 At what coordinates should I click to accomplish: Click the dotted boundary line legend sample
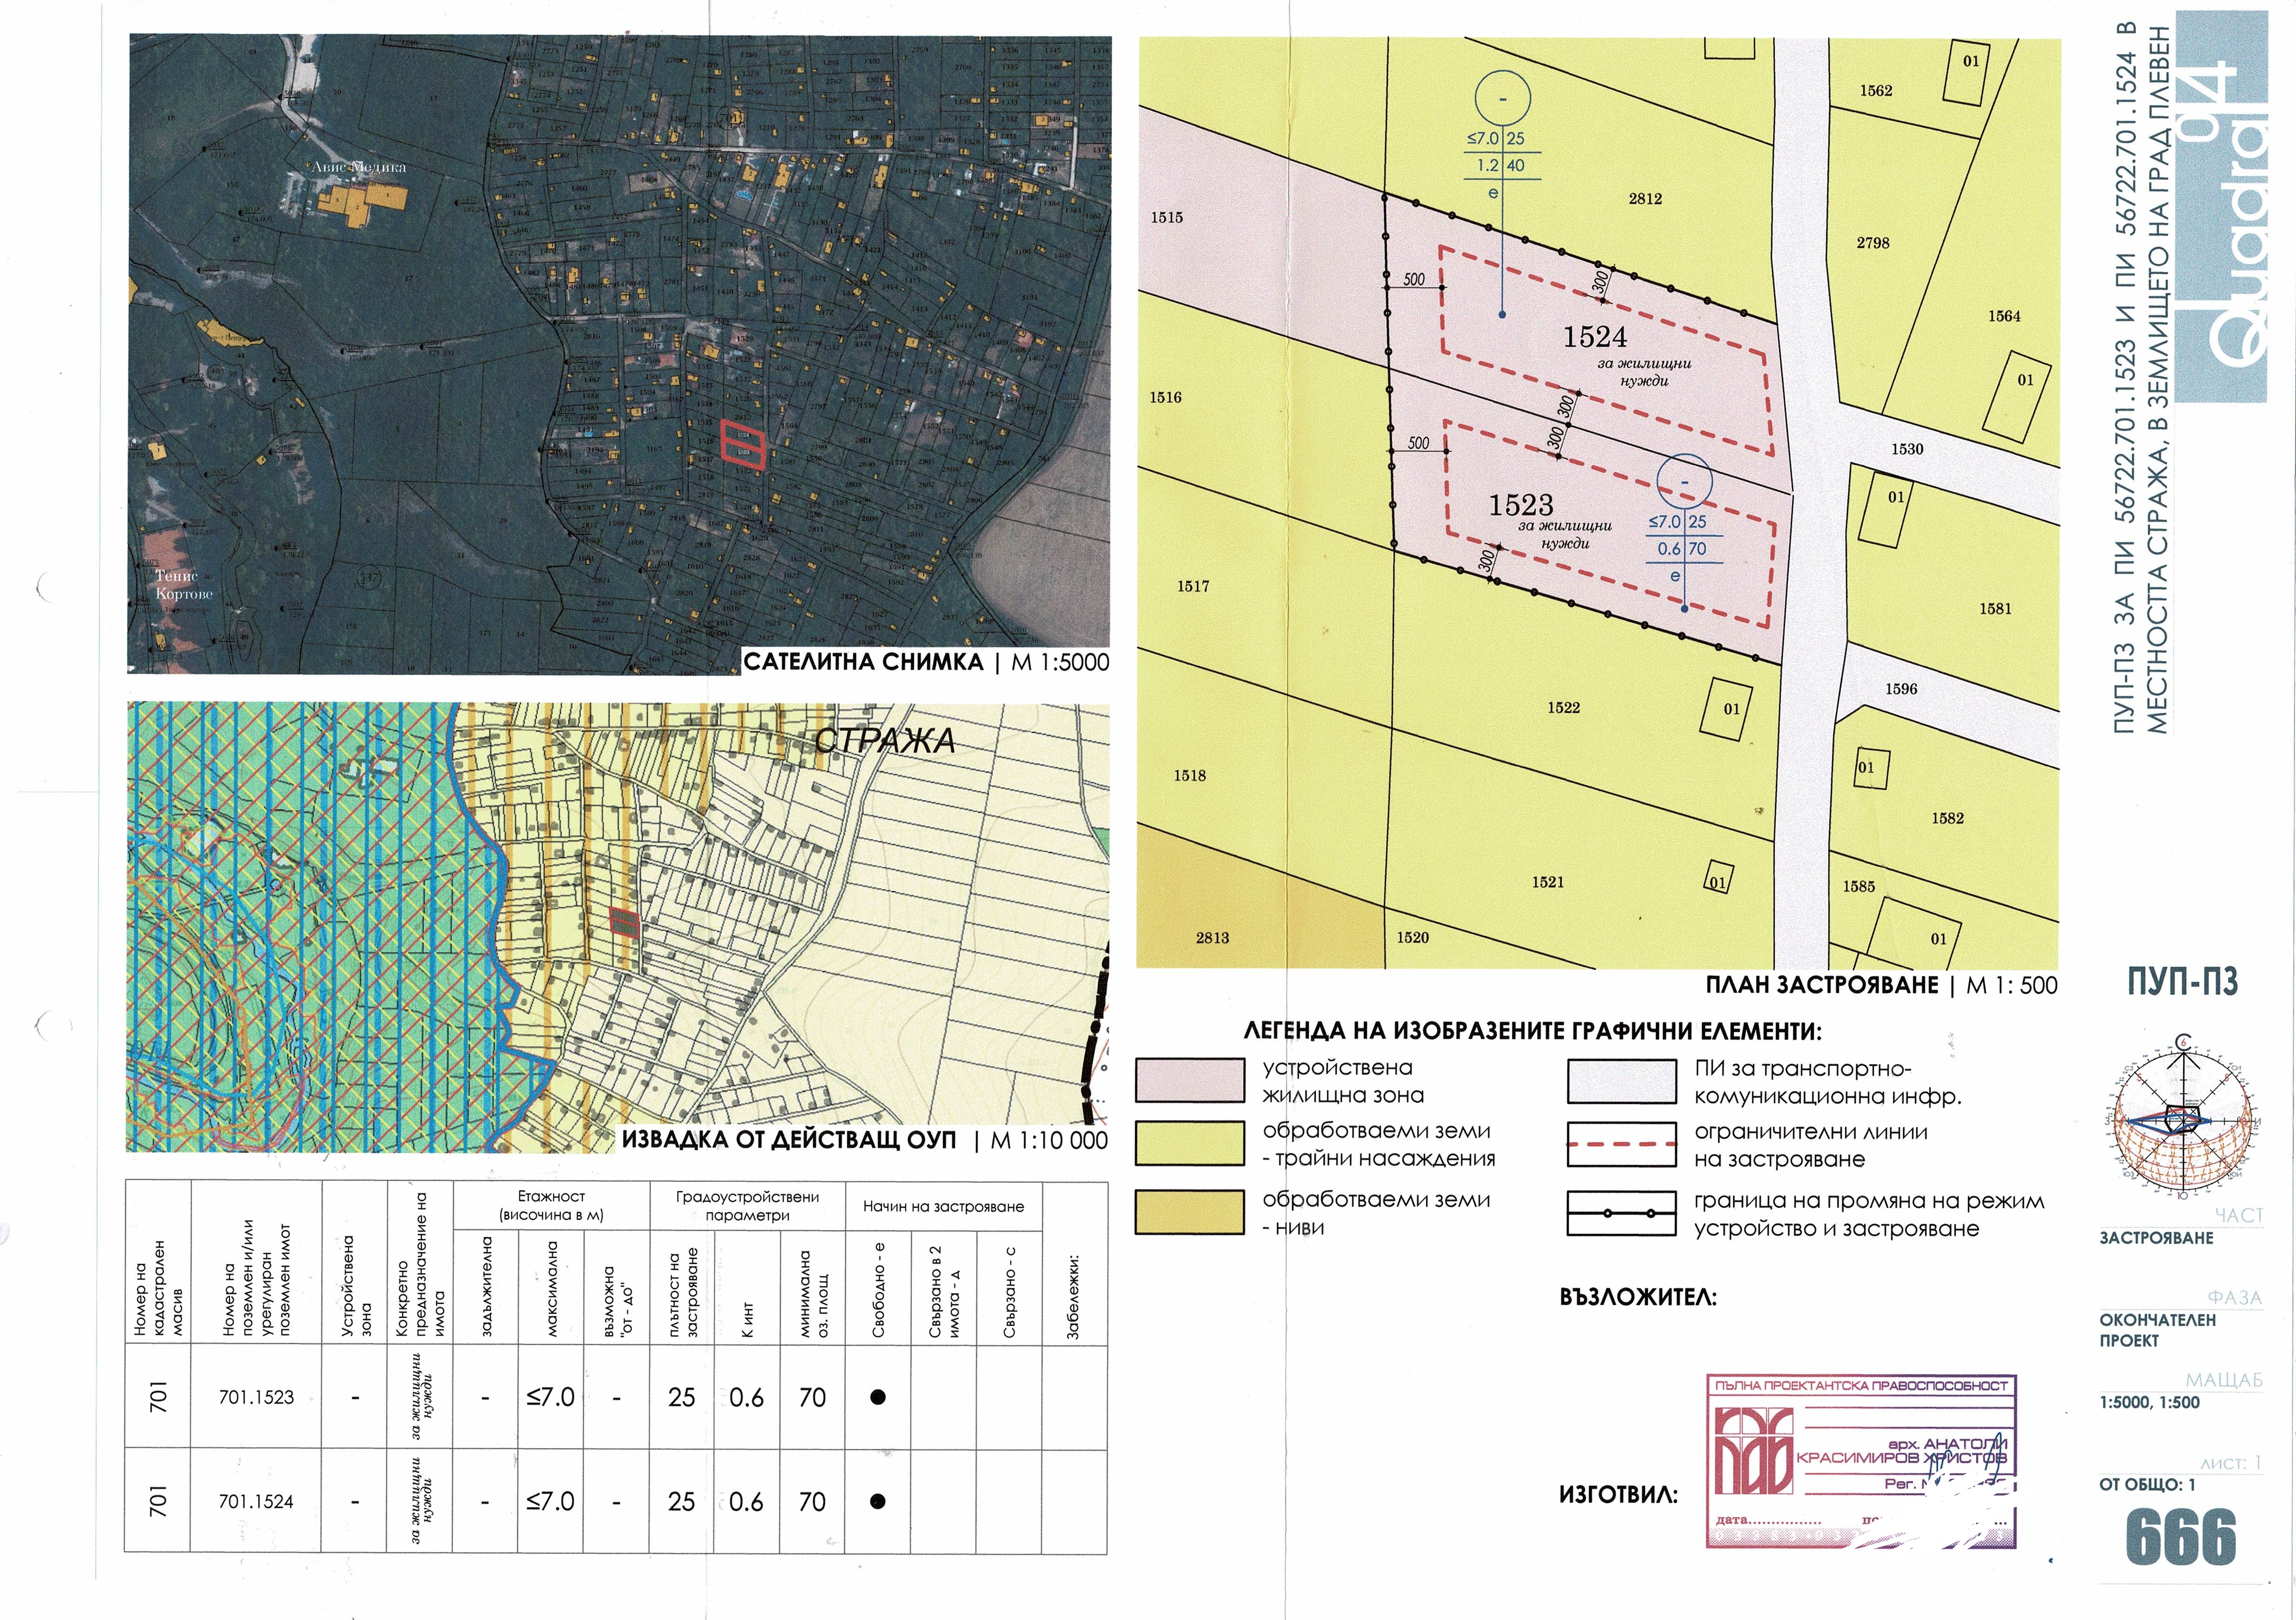coord(1622,1213)
